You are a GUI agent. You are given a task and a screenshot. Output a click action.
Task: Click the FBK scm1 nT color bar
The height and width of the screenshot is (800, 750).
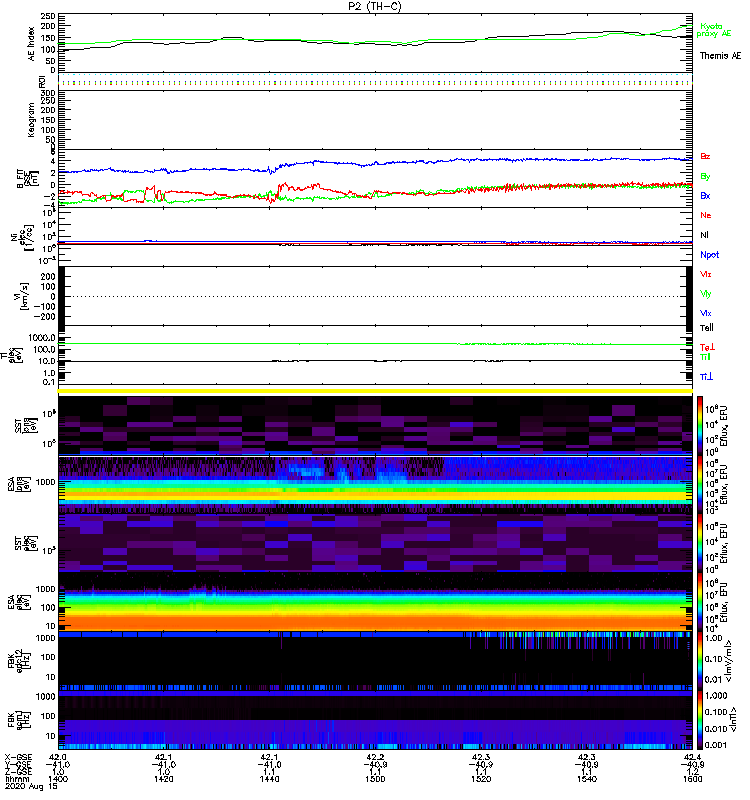click(x=700, y=720)
